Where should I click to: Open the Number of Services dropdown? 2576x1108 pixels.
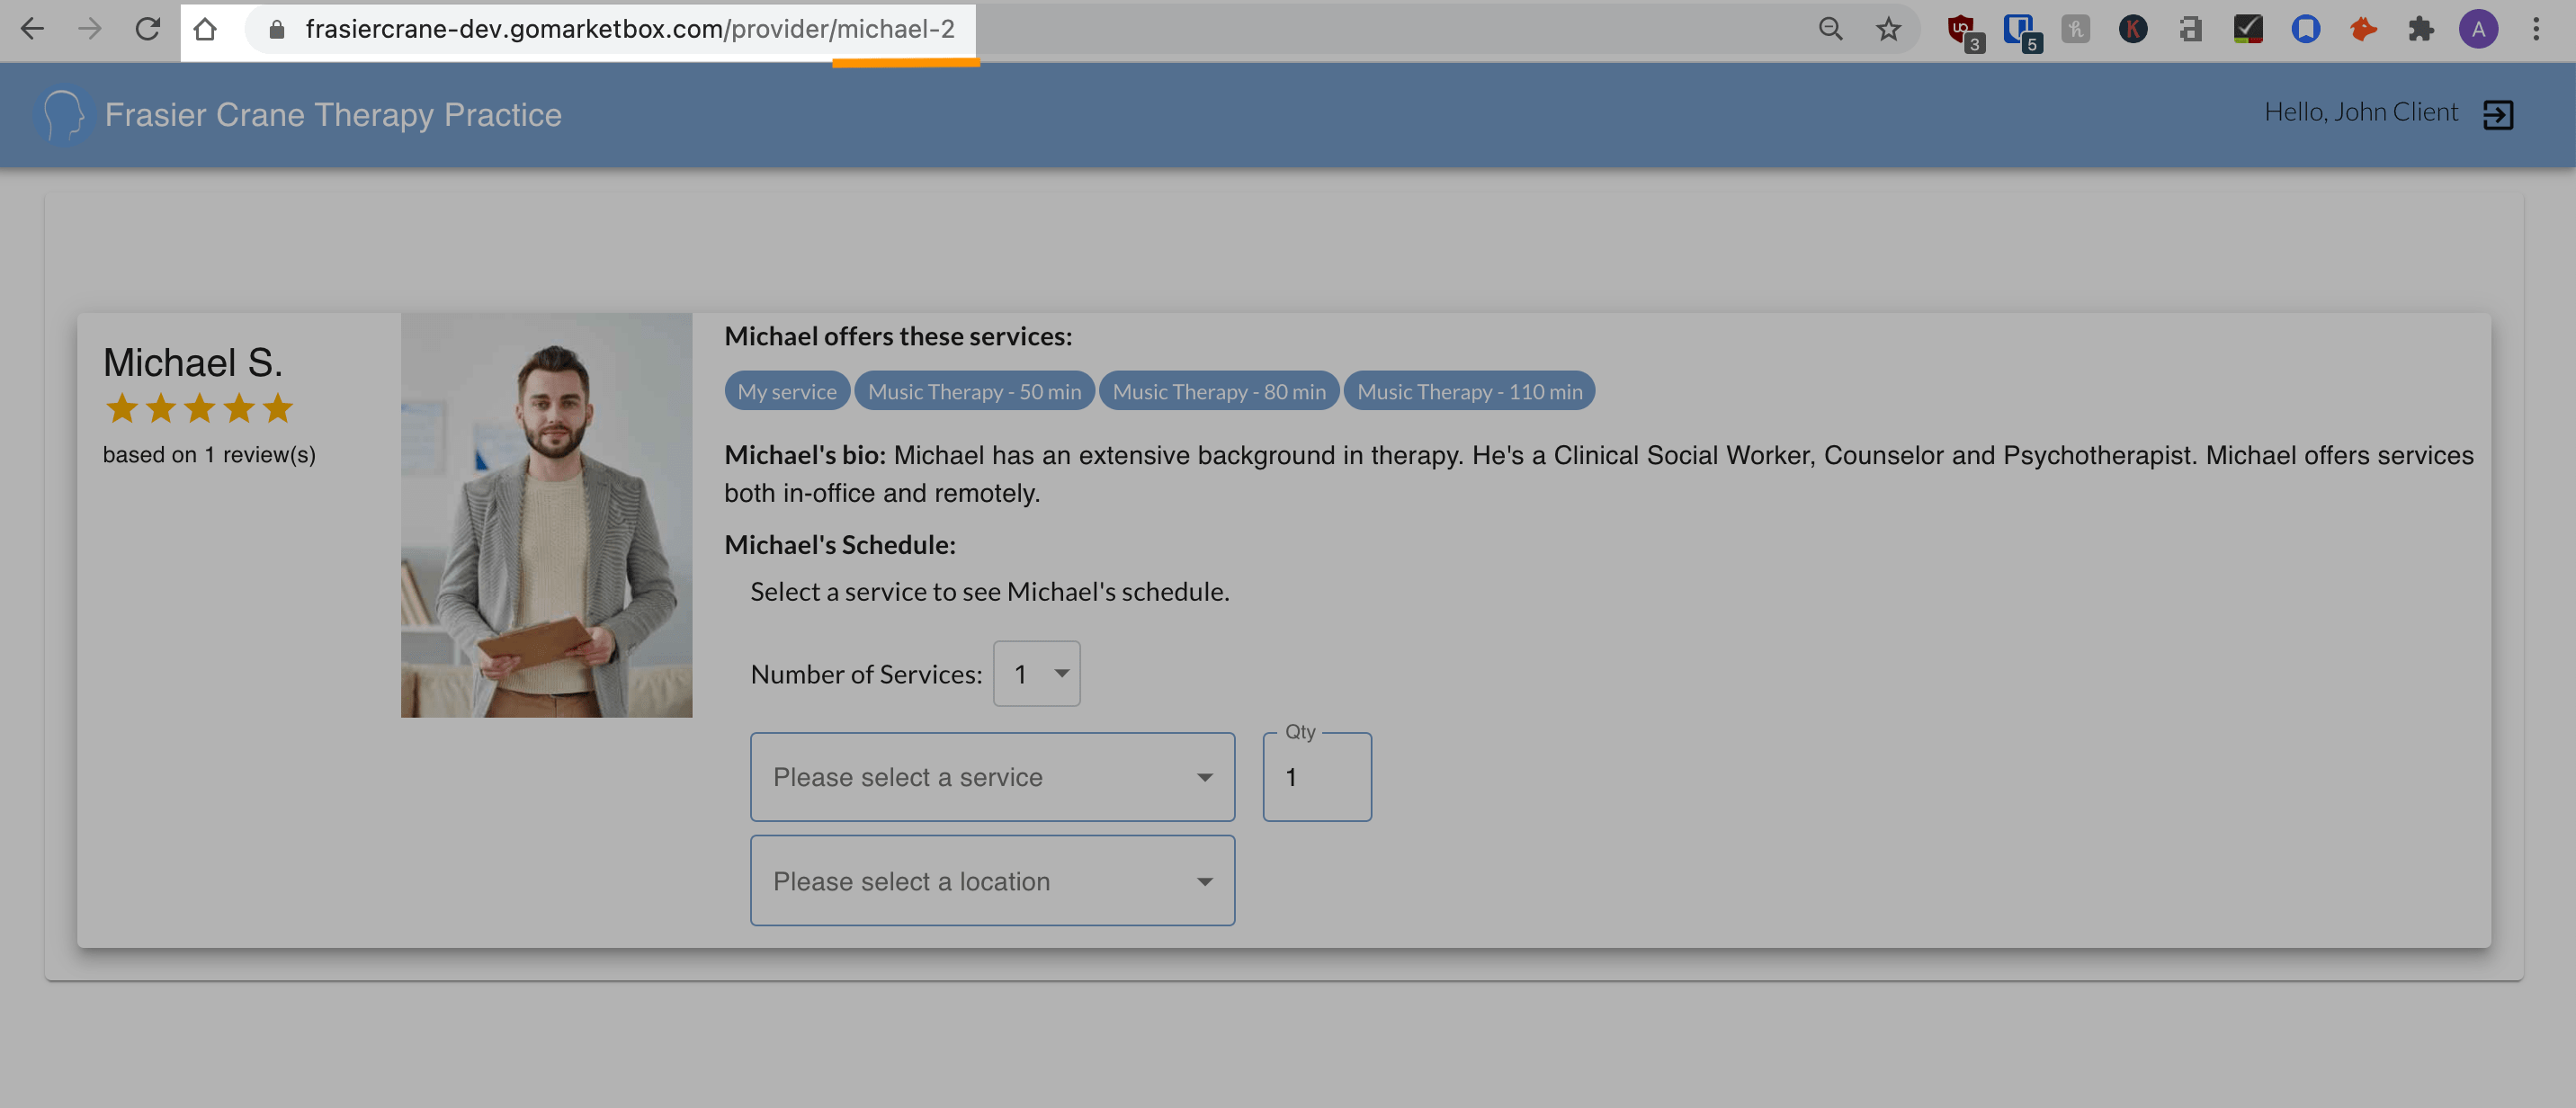pos(1036,674)
